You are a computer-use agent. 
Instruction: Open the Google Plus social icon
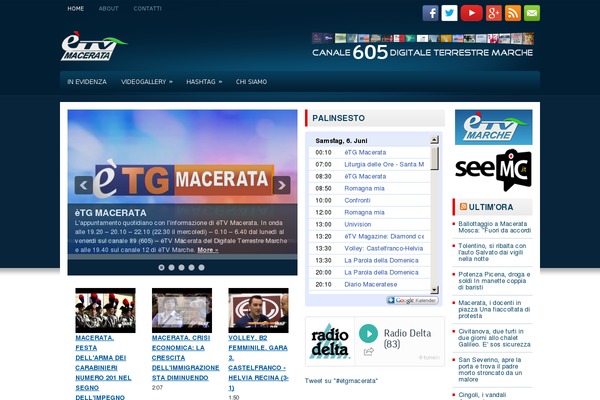[x=494, y=13]
